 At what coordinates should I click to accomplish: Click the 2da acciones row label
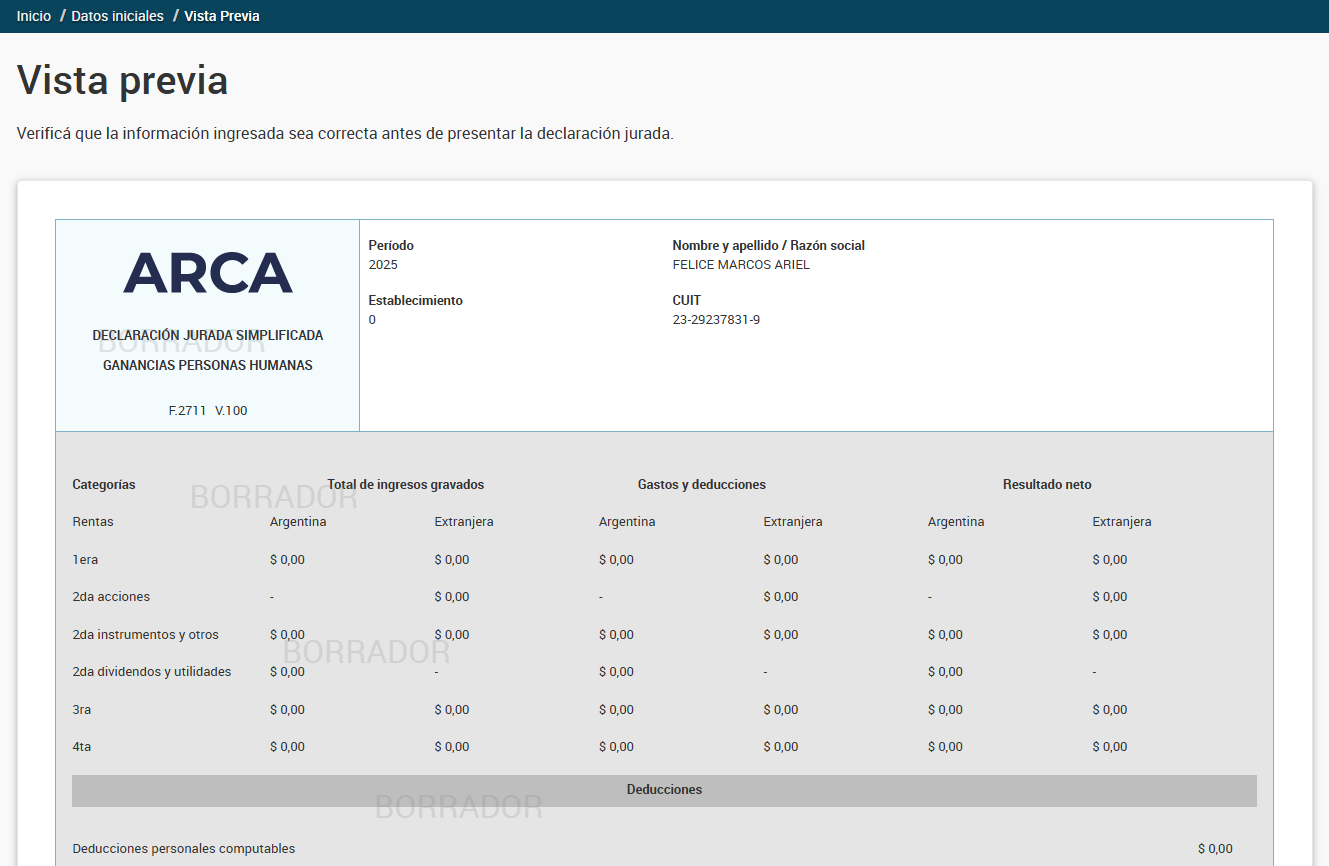click(x=111, y=597)
